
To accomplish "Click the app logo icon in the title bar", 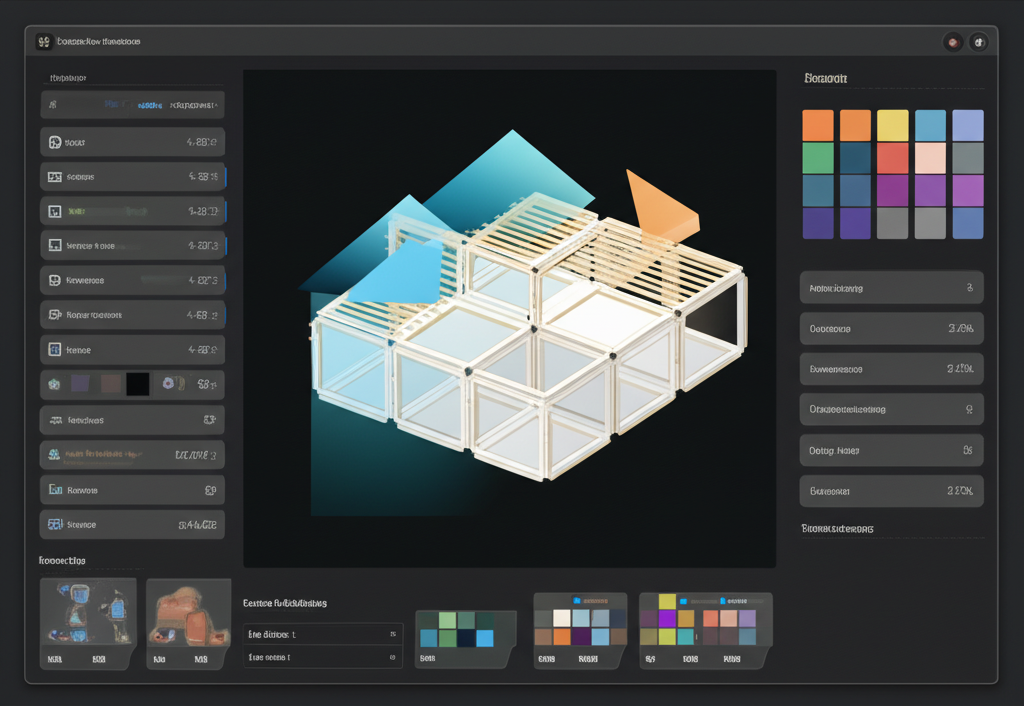I will [42, 41].
